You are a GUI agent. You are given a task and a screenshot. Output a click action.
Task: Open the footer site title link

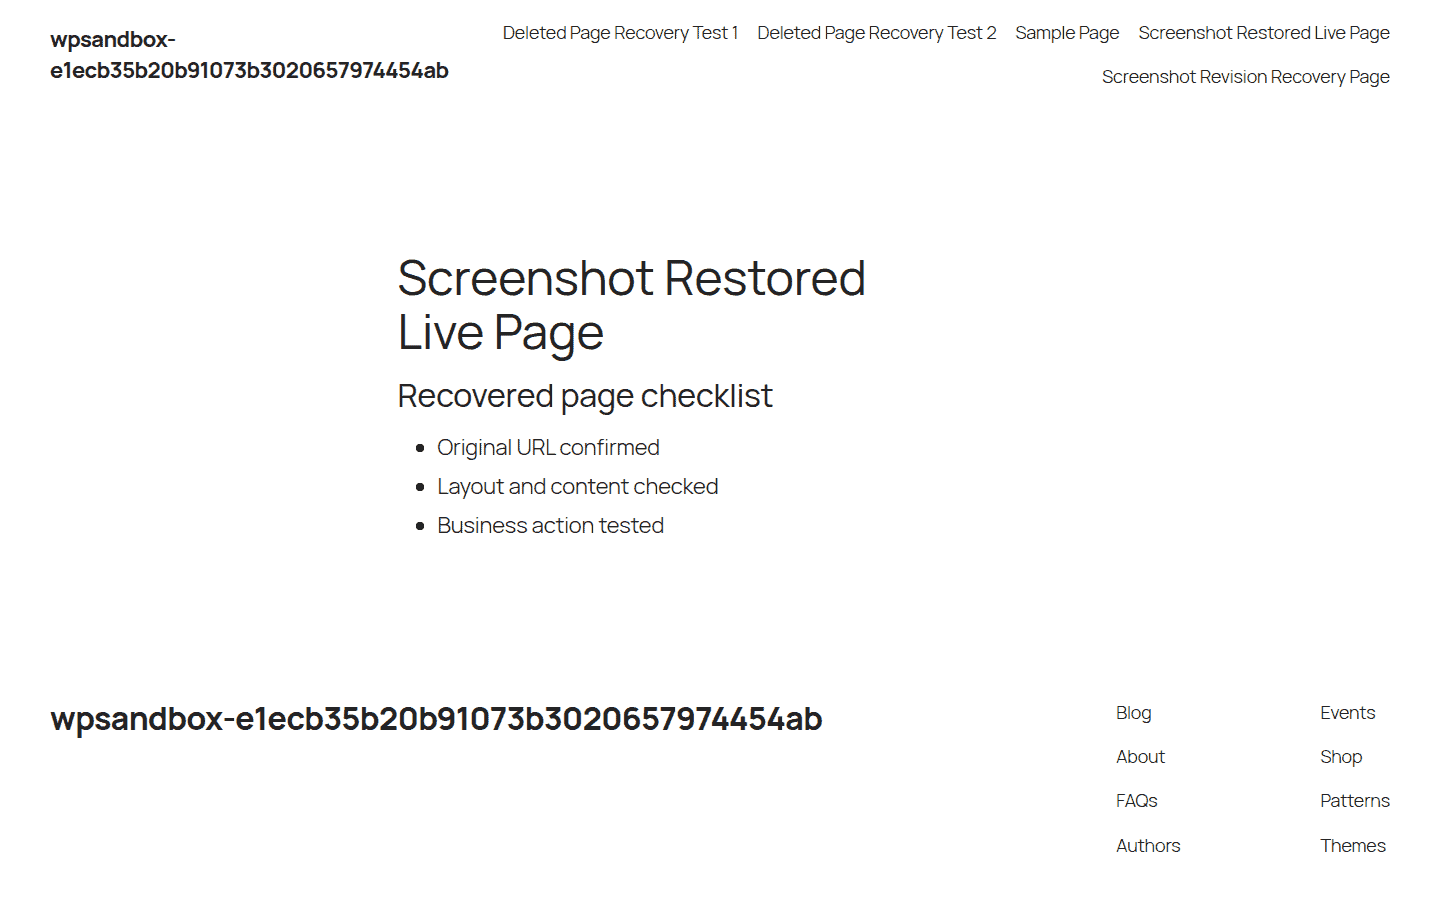coord(436,719)
